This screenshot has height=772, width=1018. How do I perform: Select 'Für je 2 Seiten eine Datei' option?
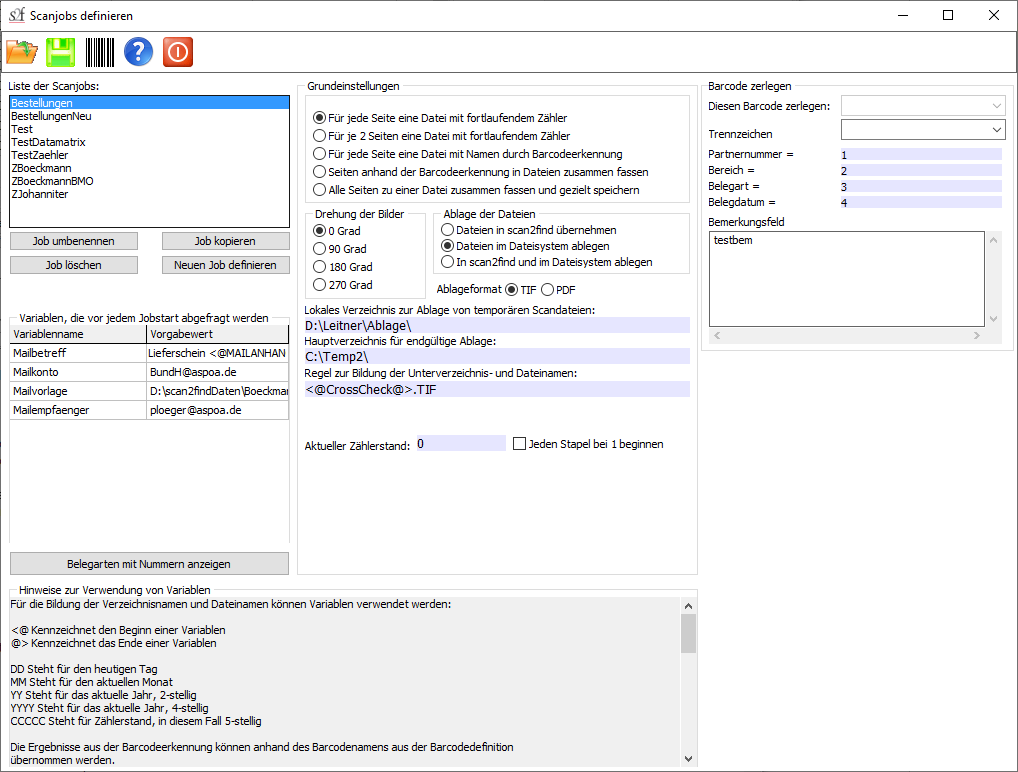pyautogui.click(x=441, y=136)
